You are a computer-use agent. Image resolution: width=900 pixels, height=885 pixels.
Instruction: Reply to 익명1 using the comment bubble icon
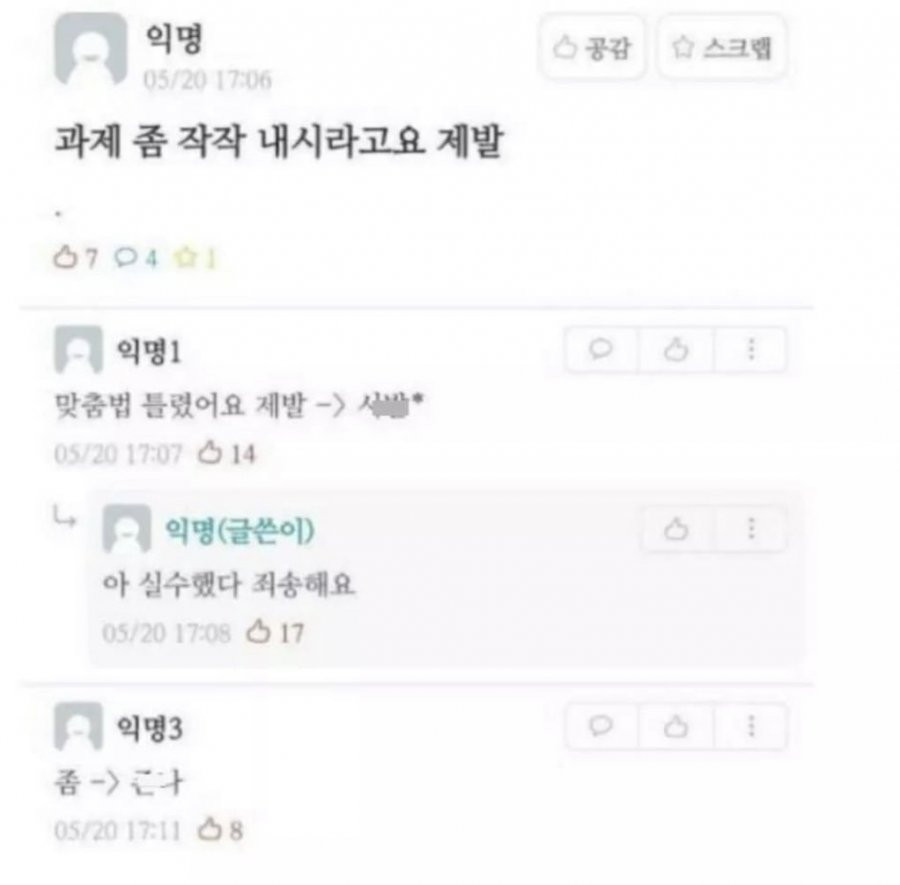click(601, 349)
